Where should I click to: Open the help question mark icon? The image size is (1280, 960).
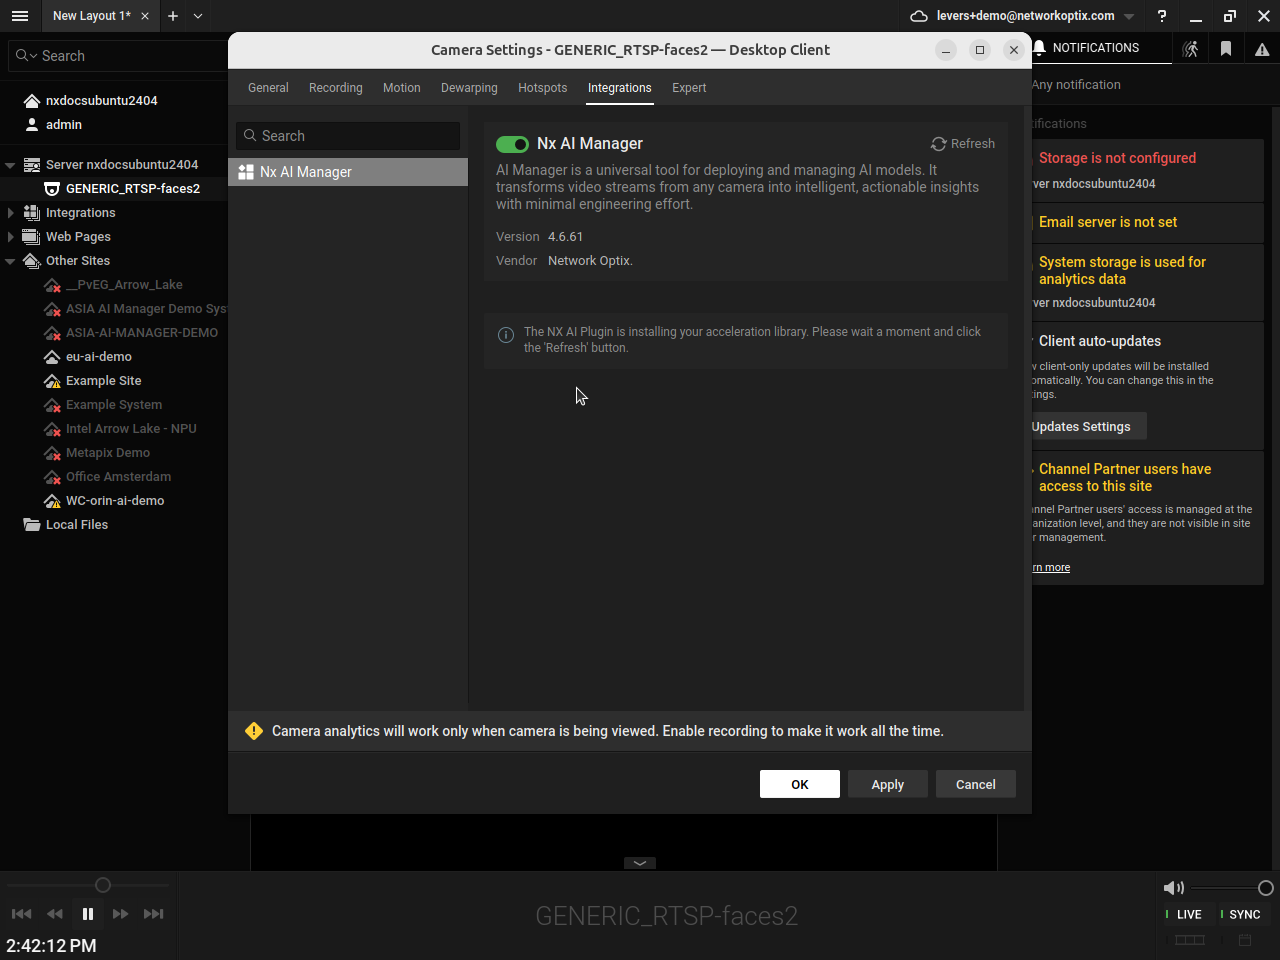click(x=1162, y=16)
